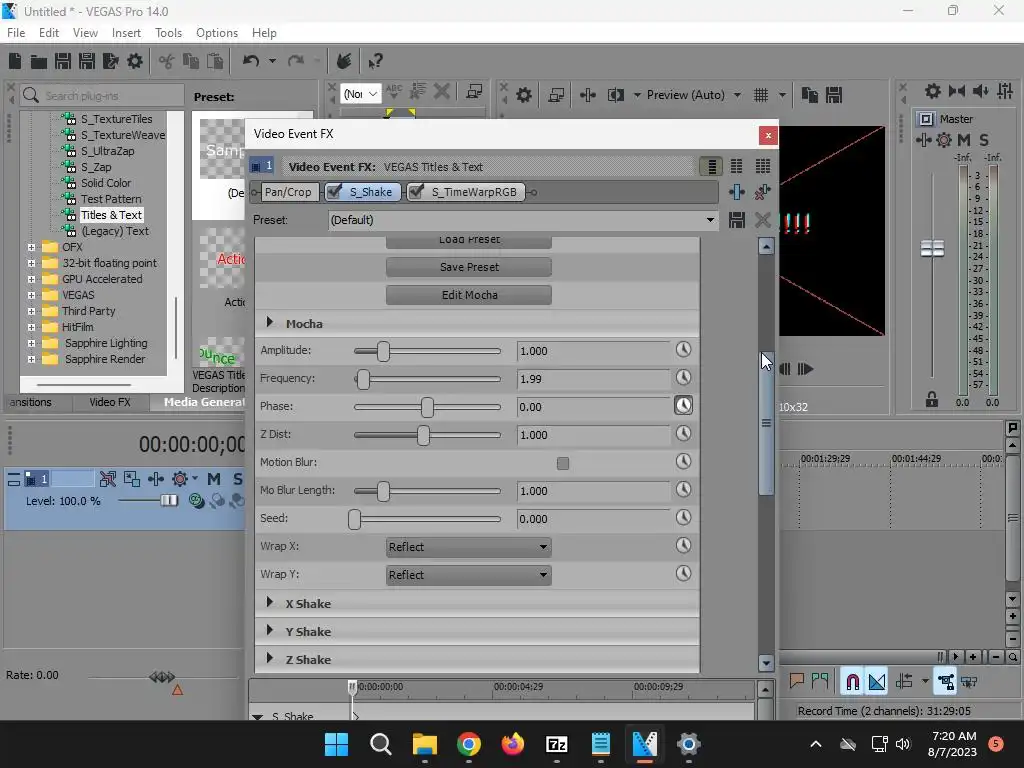Viewport: 1024px width, 768px height.
Task: Open the Edit menu
Action: pyautogui.click(x=49, y=33)
